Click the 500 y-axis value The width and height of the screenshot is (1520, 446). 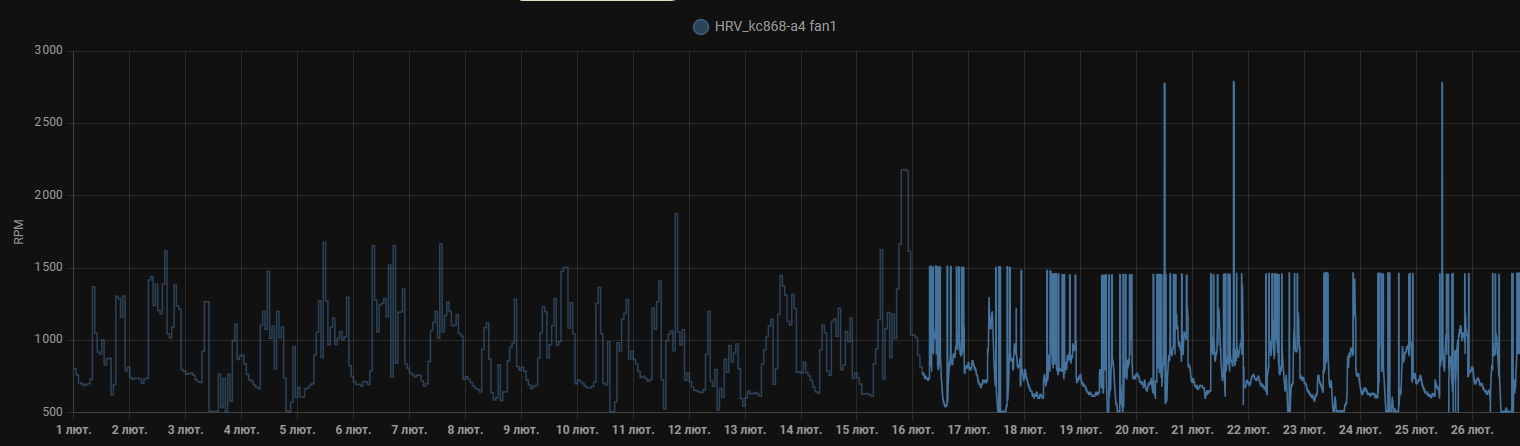[52, 412]
